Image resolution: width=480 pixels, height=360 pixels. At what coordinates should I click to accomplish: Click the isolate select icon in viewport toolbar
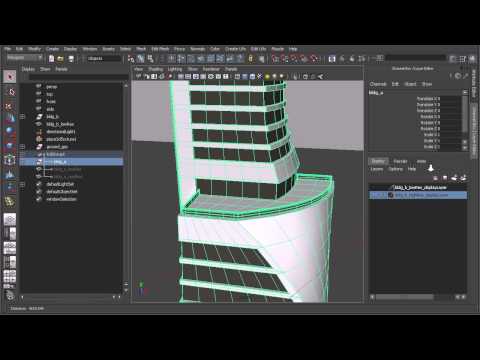[295, 77]
